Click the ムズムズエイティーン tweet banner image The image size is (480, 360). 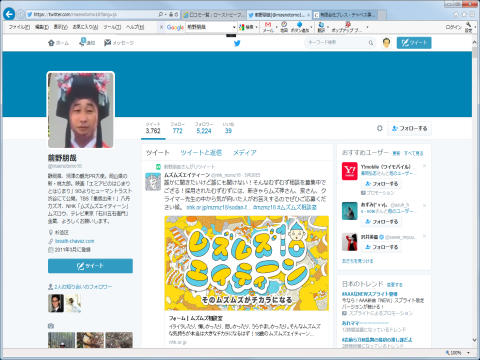tap(247, 263)
